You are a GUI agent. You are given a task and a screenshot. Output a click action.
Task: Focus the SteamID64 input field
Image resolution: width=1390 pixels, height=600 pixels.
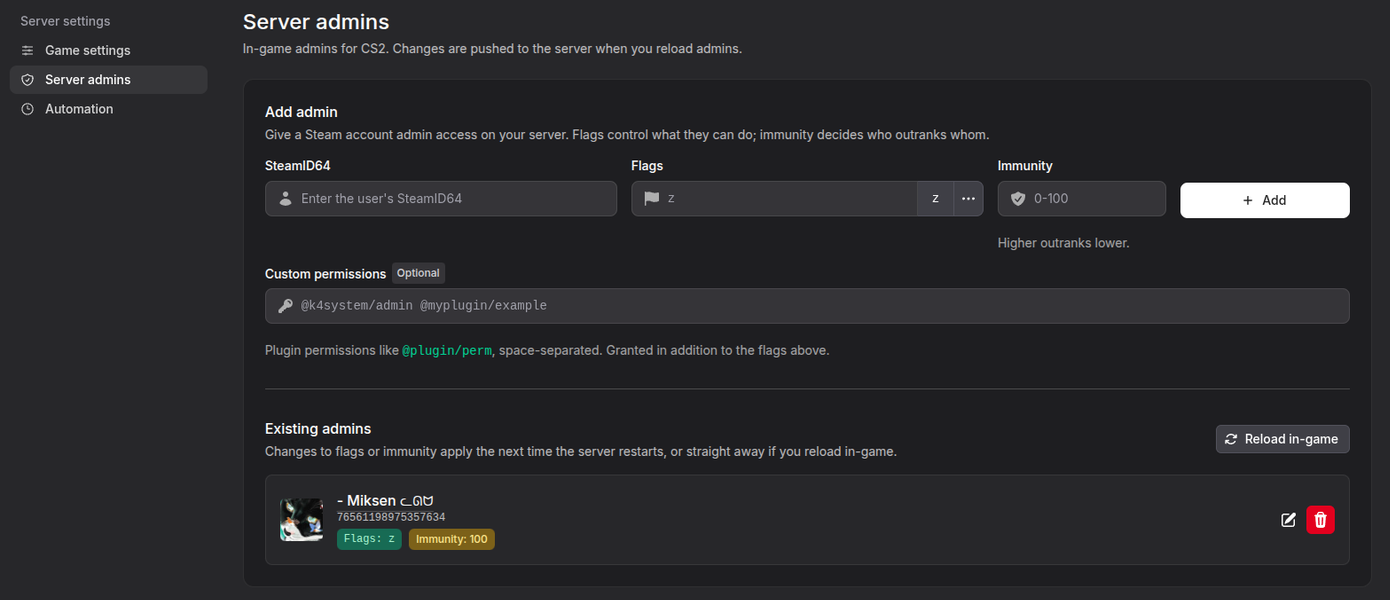point(441,198)
